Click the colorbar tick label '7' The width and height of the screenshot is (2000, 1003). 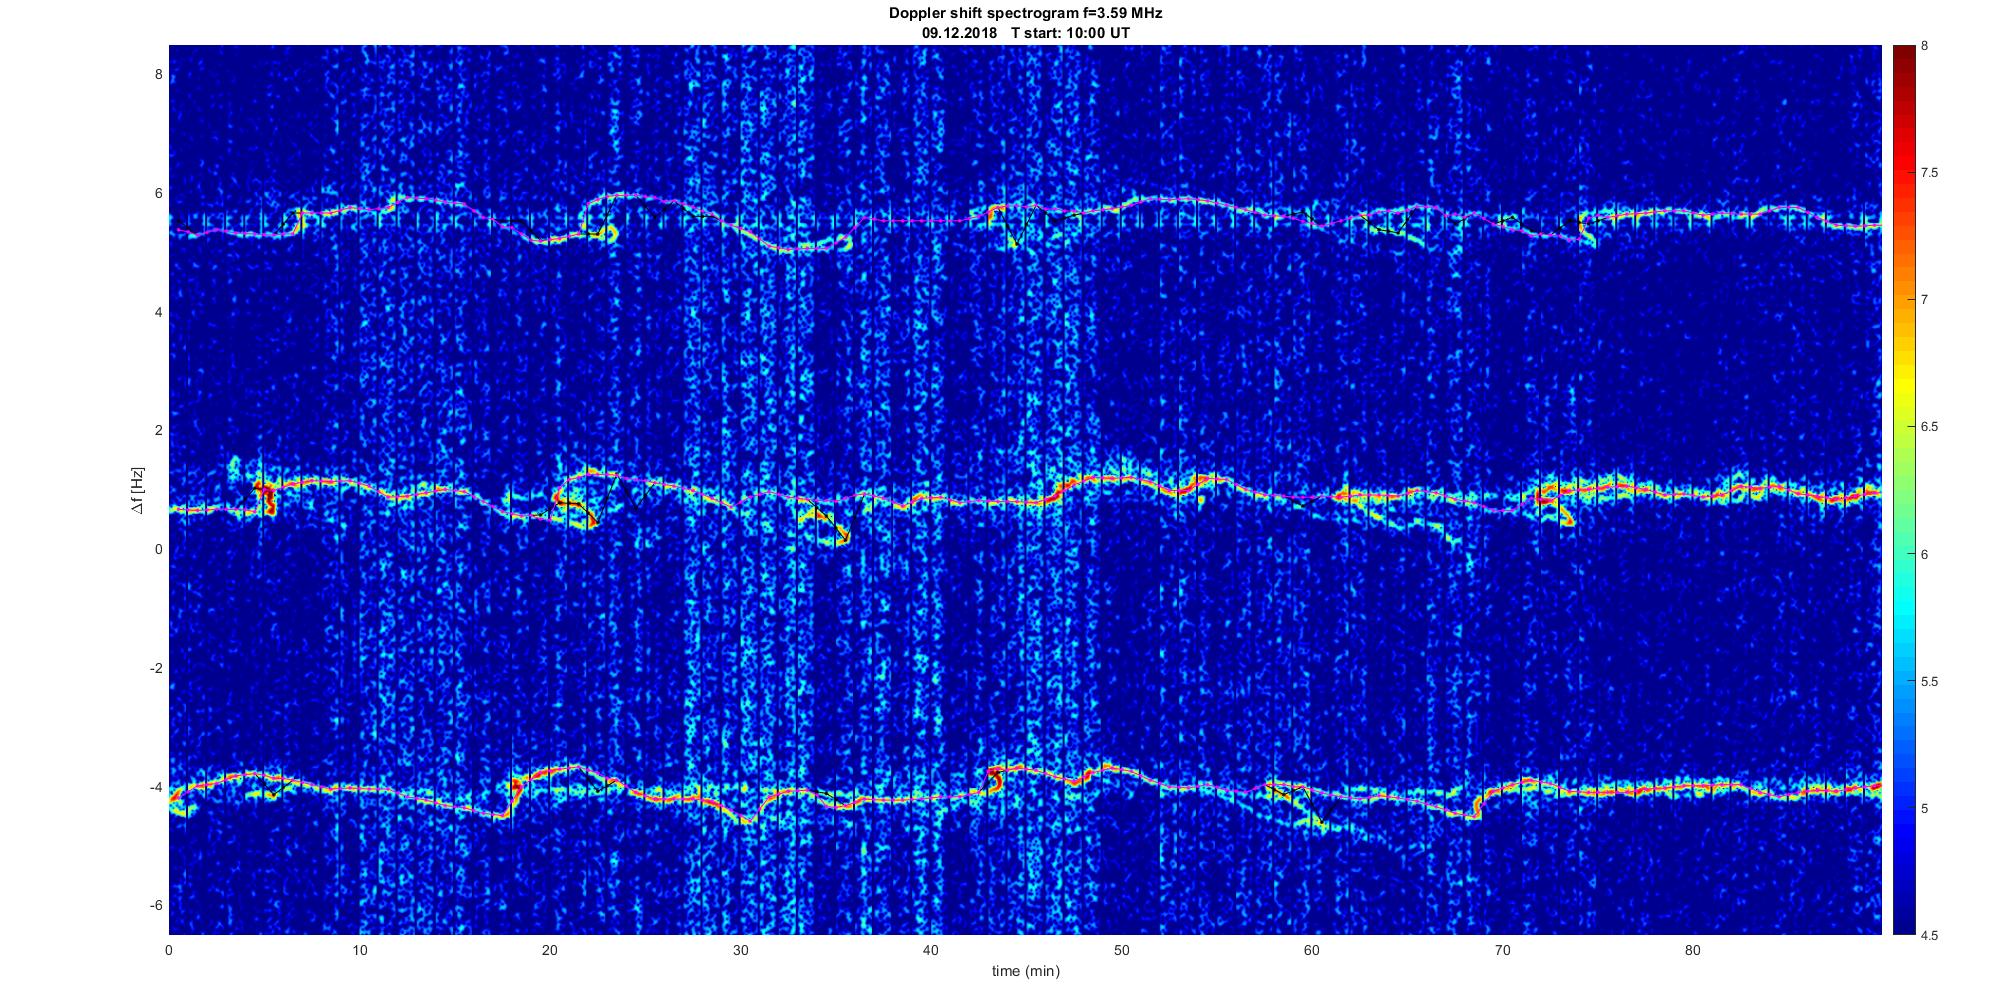1924,300
